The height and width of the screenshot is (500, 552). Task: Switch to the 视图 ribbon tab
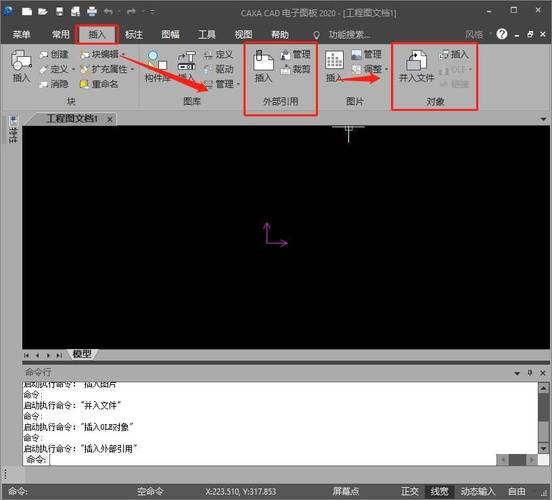pos(243,35)
